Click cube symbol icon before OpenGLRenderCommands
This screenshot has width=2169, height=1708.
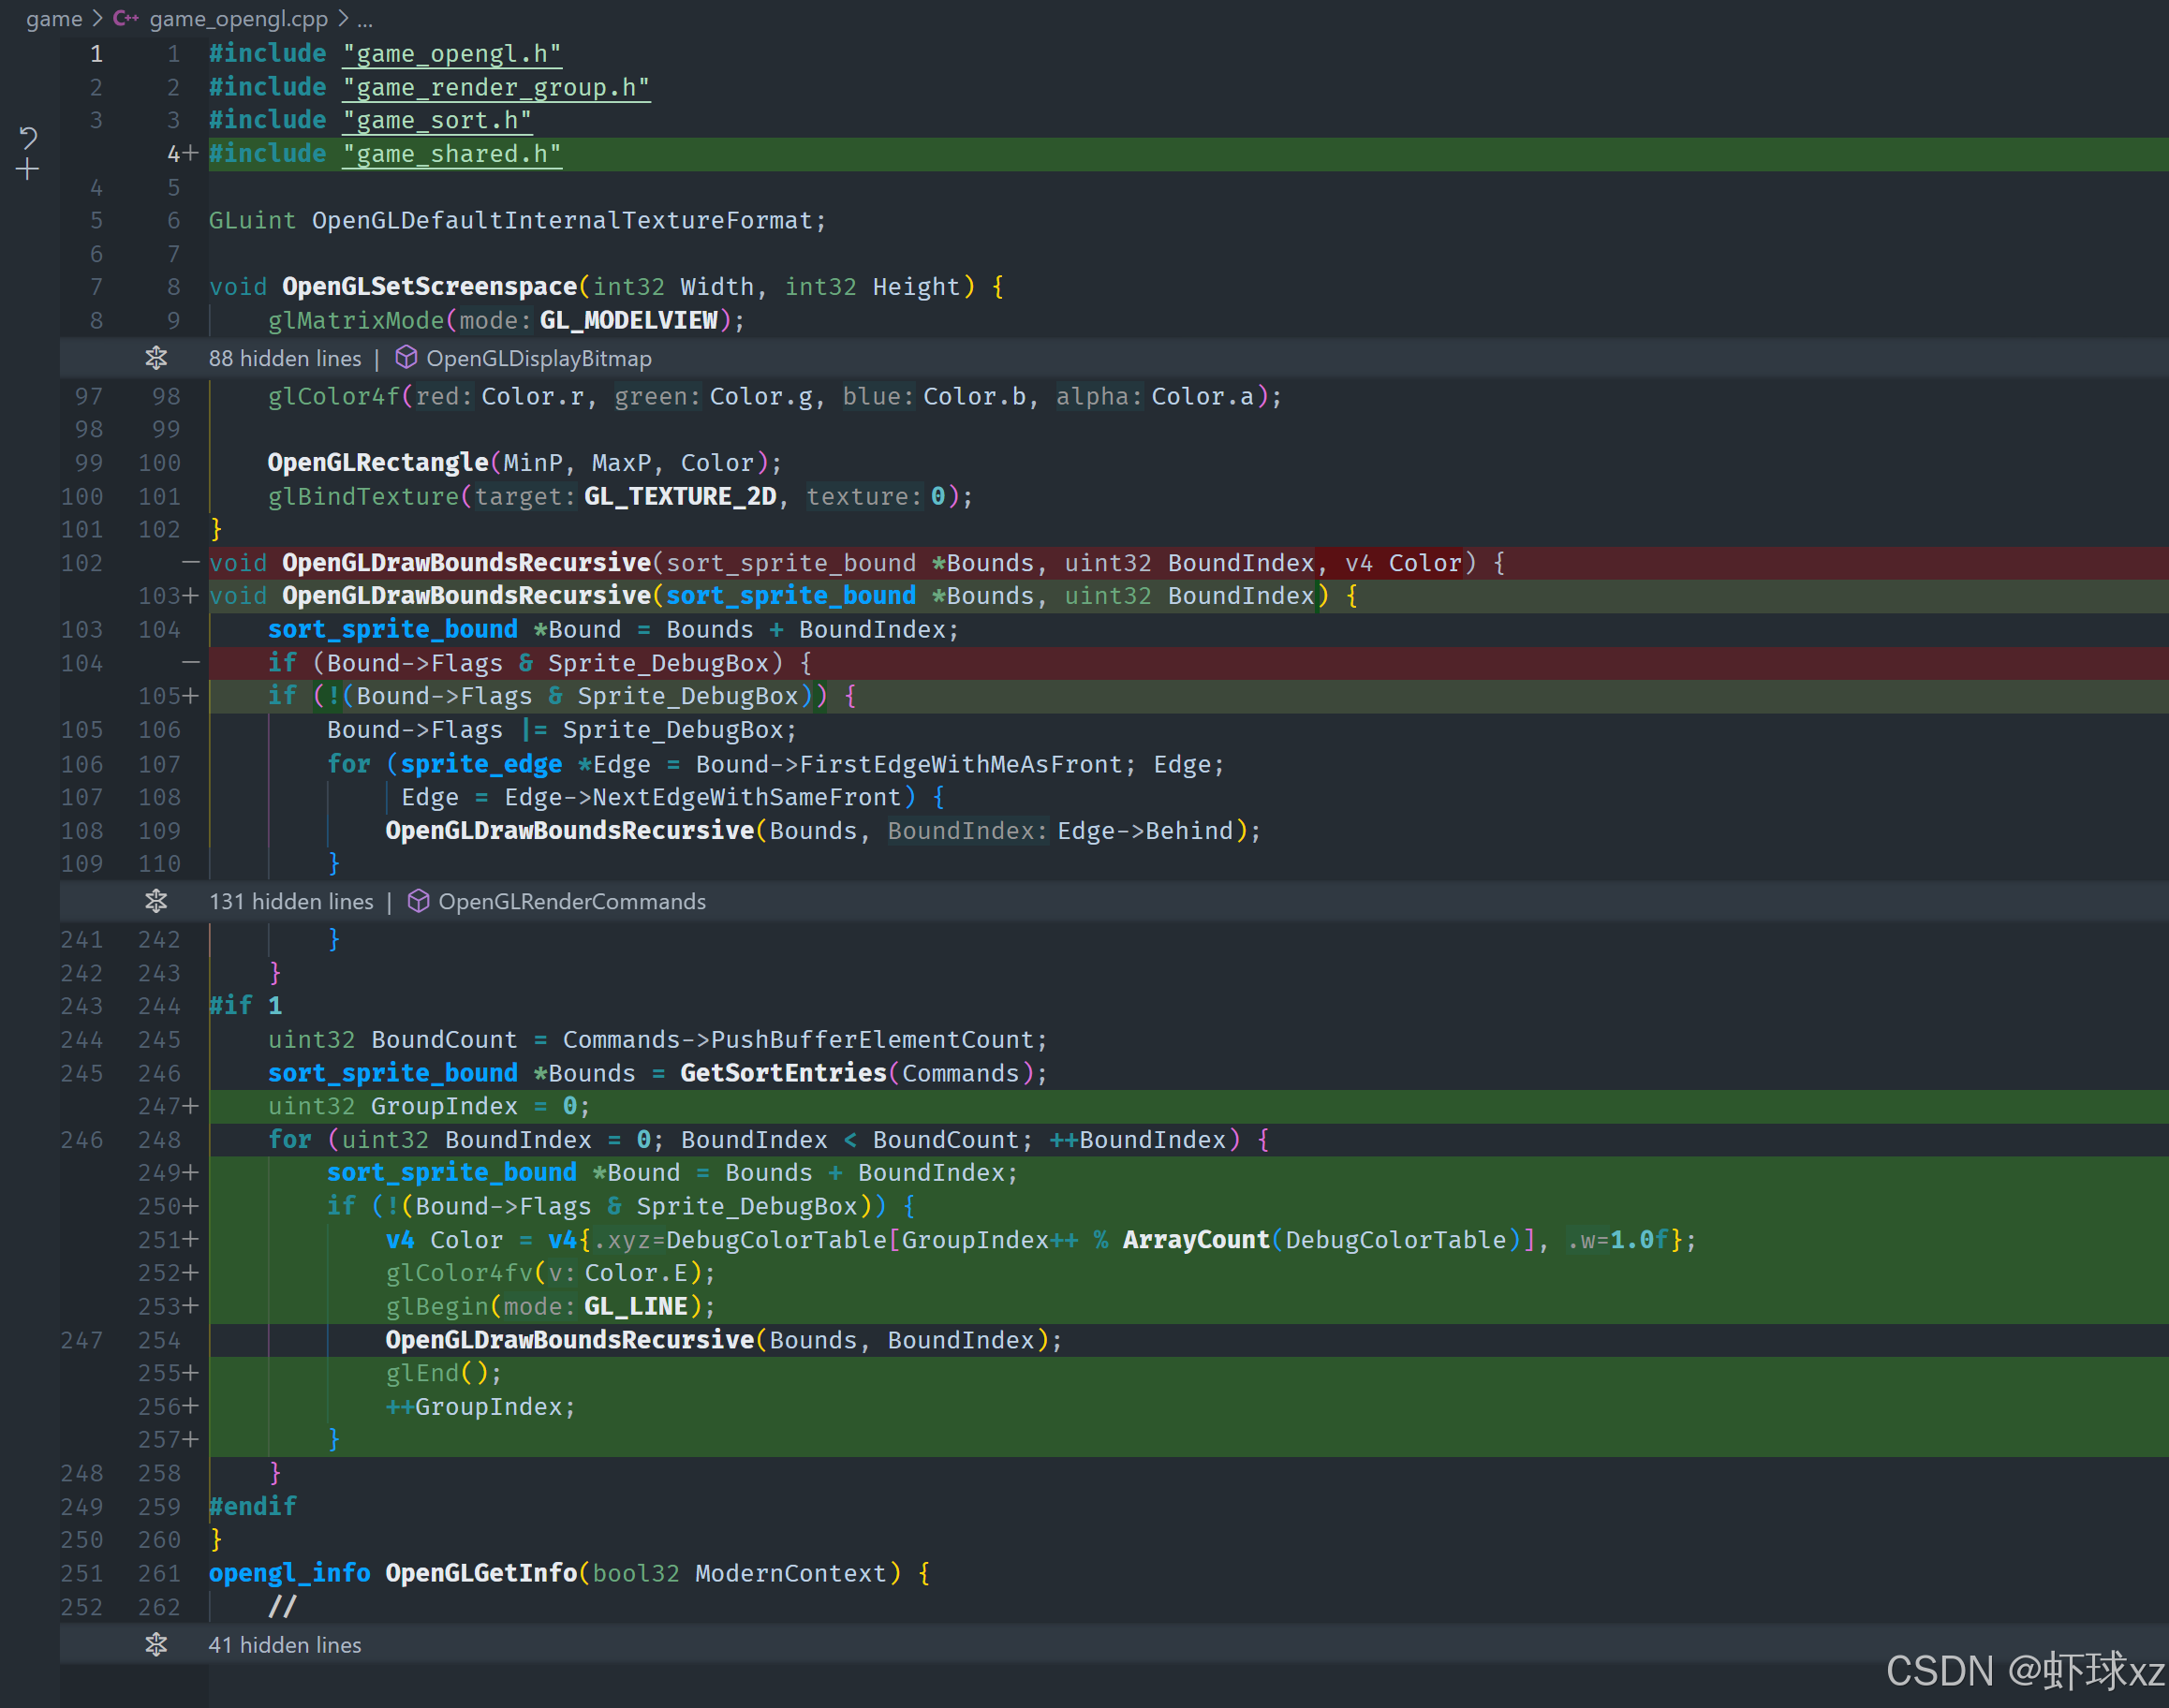(x=418, y=901)
